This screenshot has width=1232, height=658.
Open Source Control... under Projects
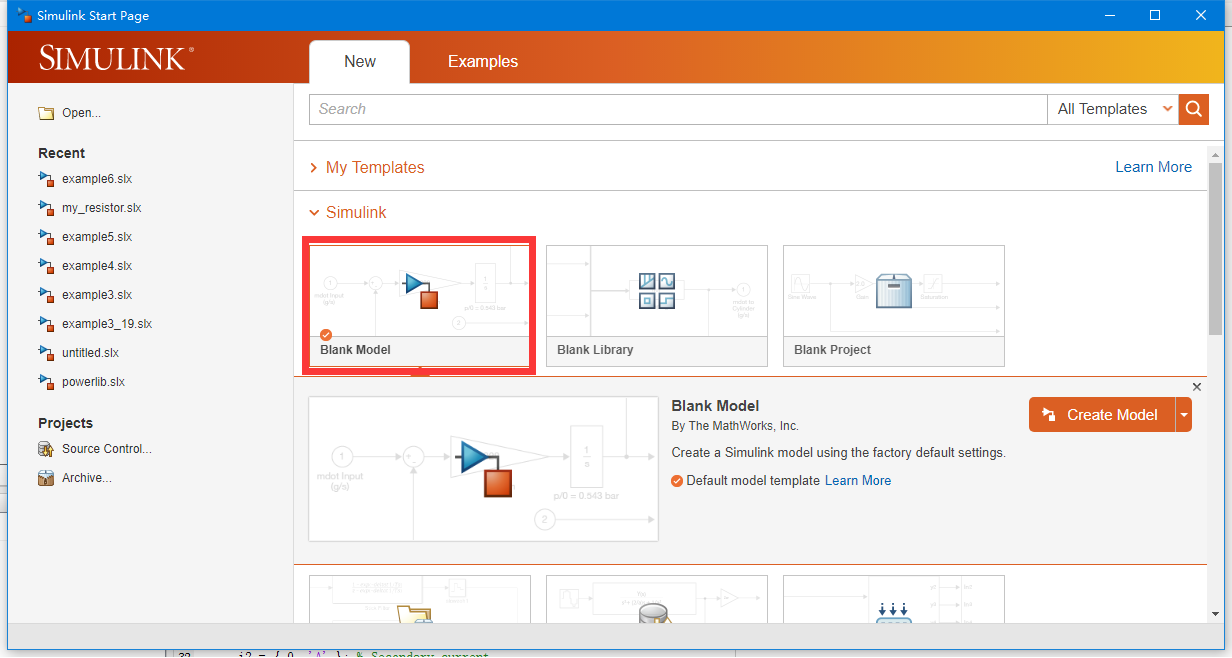pos(107,449)
